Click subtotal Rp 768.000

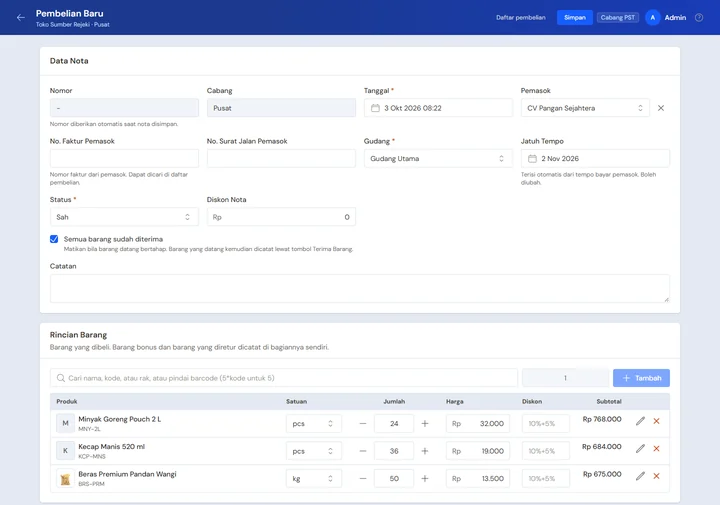coord(602,419)
